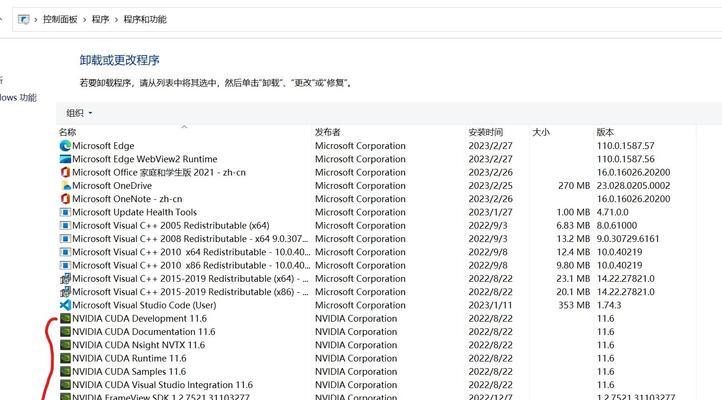Select Microsoft Update Health Tools name
This screenshot has width=722, height=400.
tap(134, 212)
